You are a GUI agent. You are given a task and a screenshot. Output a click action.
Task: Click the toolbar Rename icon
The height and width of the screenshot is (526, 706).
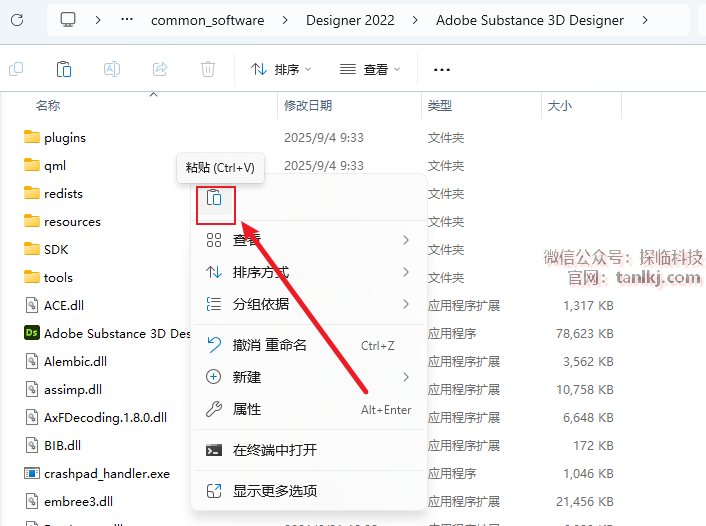point(112,69)
